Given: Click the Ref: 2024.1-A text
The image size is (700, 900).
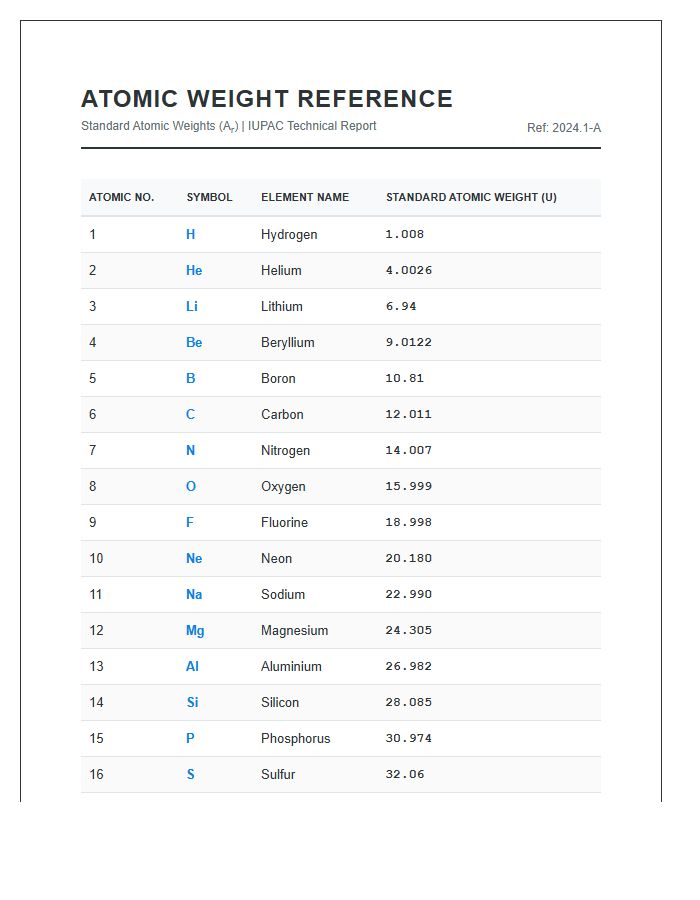Looking at the screenshot, I should click(564, 128).
